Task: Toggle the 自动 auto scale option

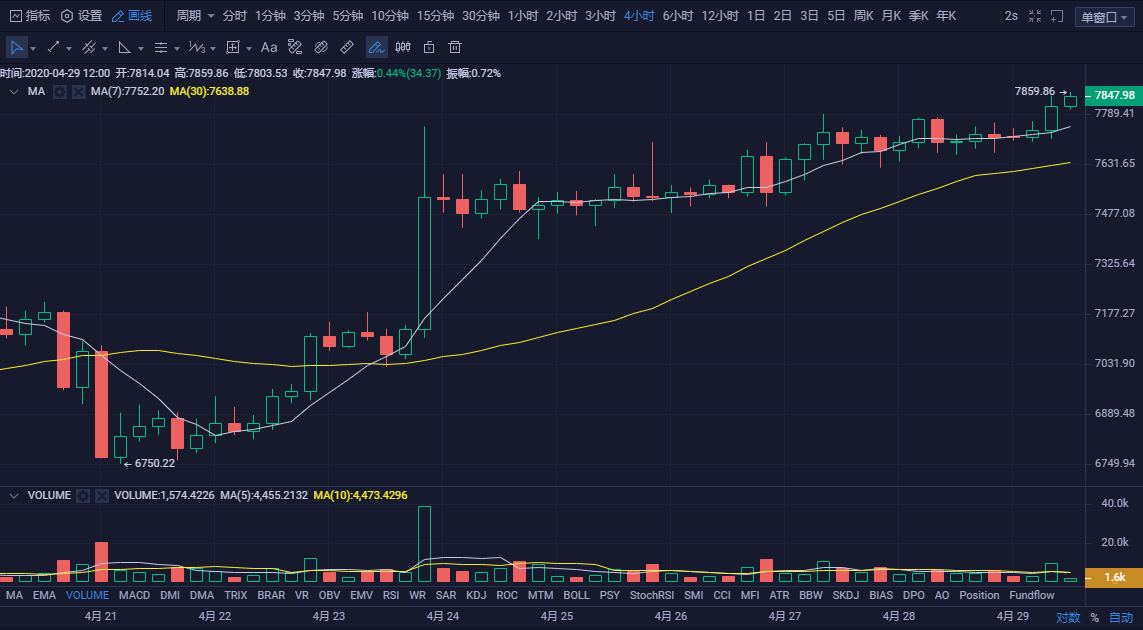Action: pyautogui.click(x=1121, y=618)
